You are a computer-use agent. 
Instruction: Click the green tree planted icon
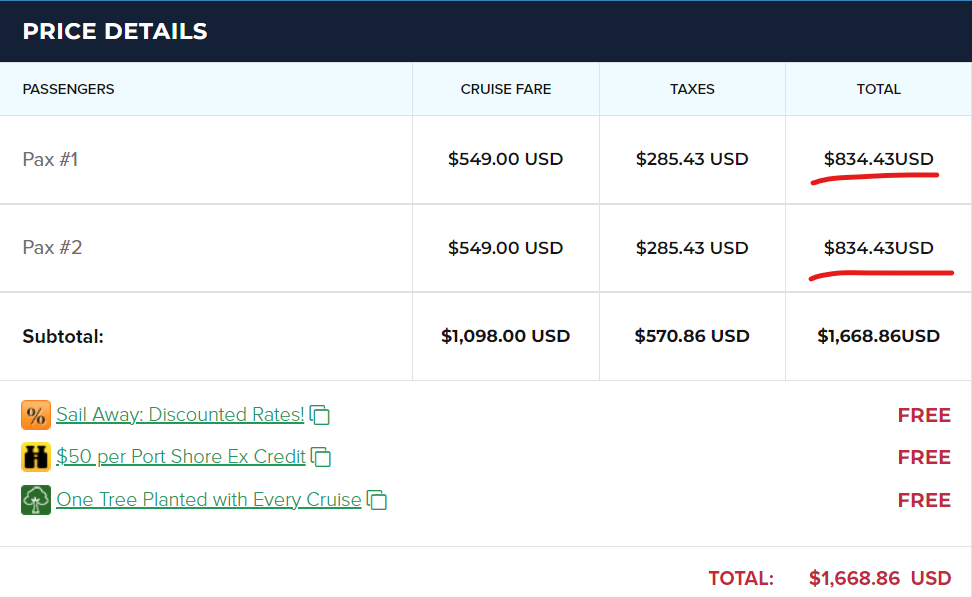[x=36, y=500]
